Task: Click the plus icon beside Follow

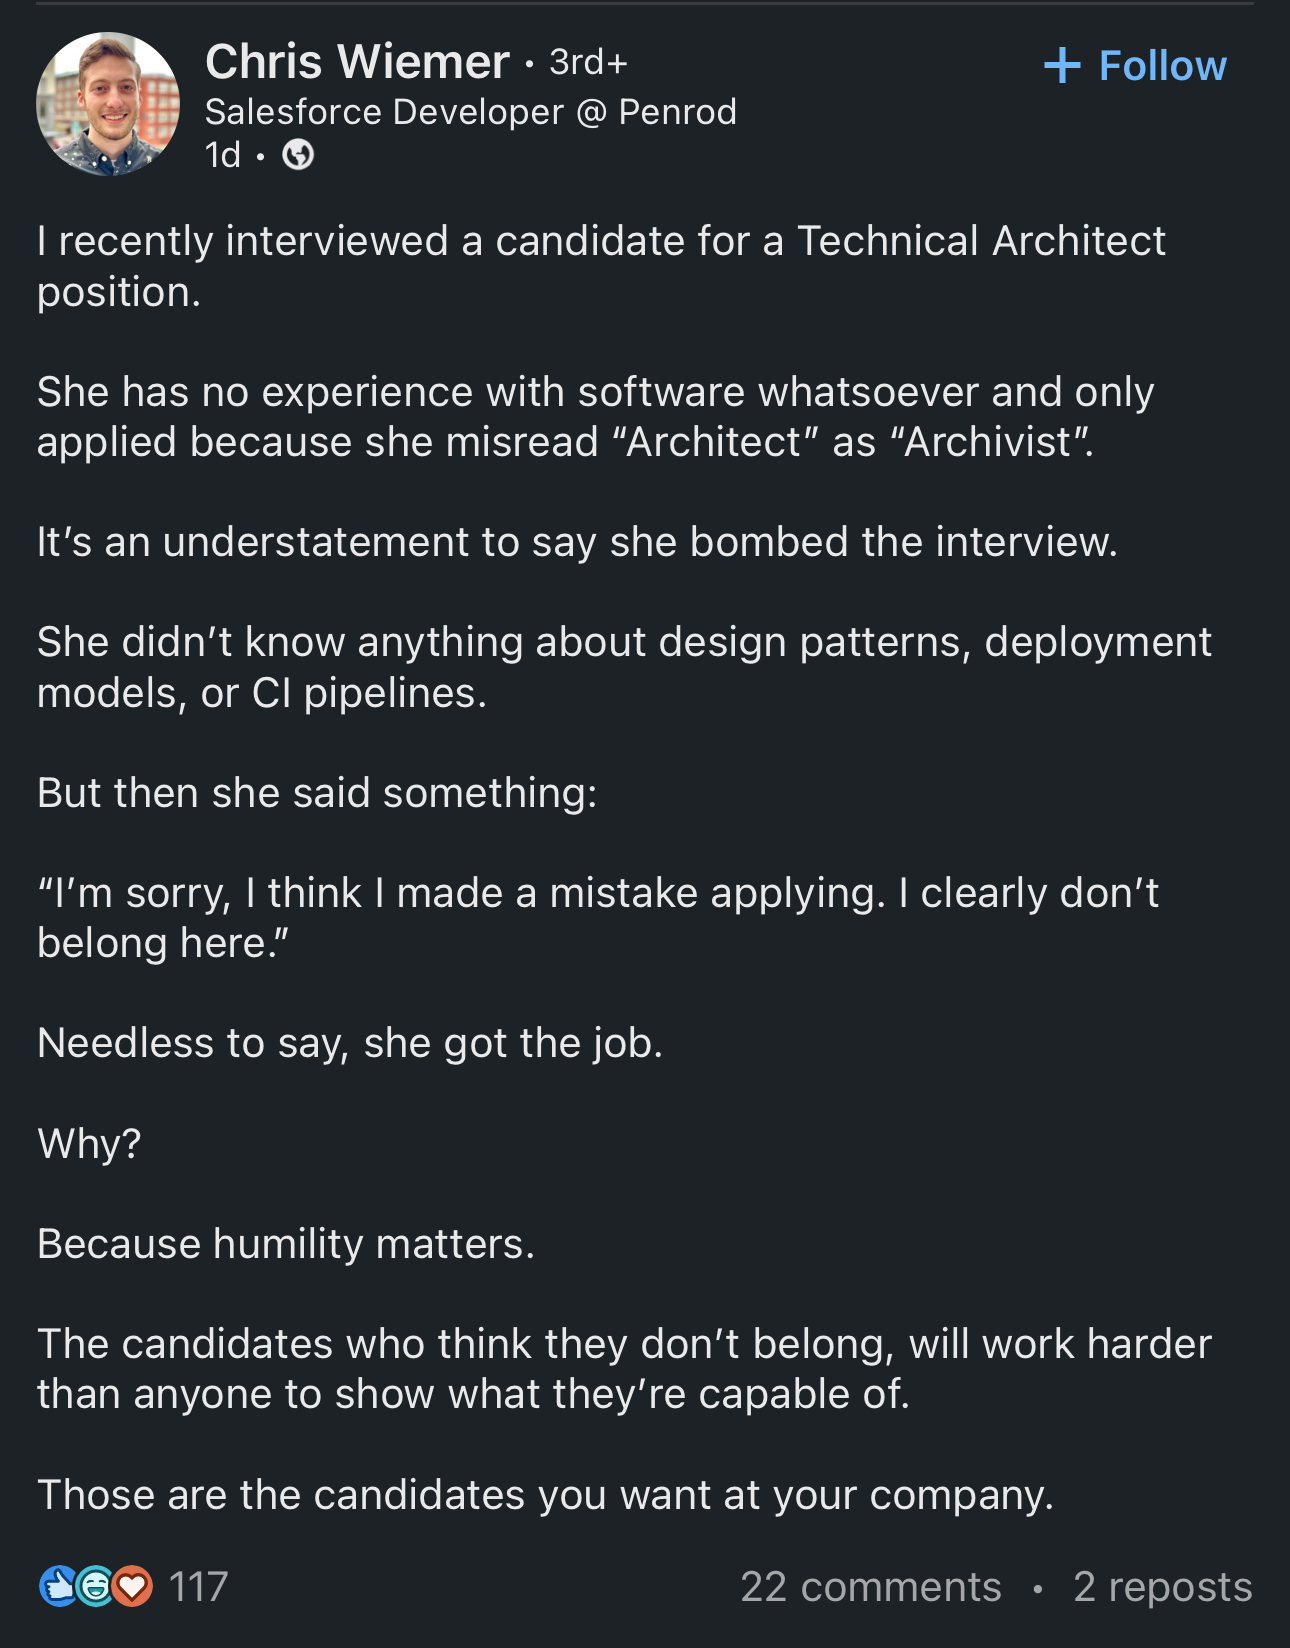Action: click(1062, 66)
